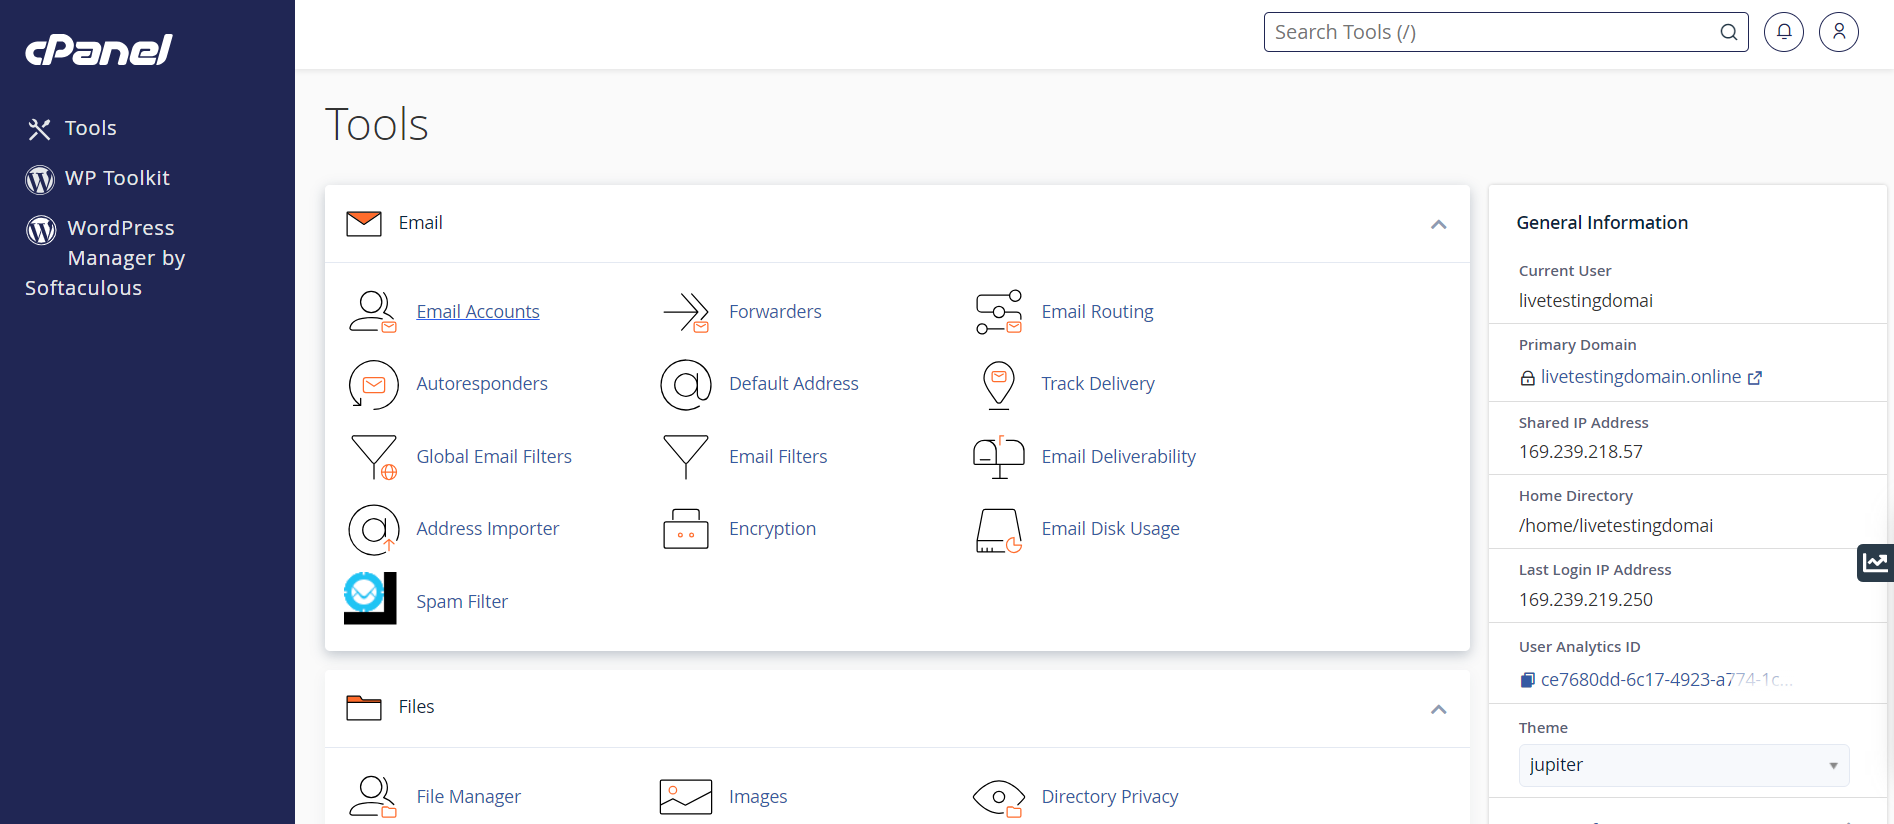Focus the Search Tools field
This screenshot has width=1894, height=824.
(x=1506, y=32)
